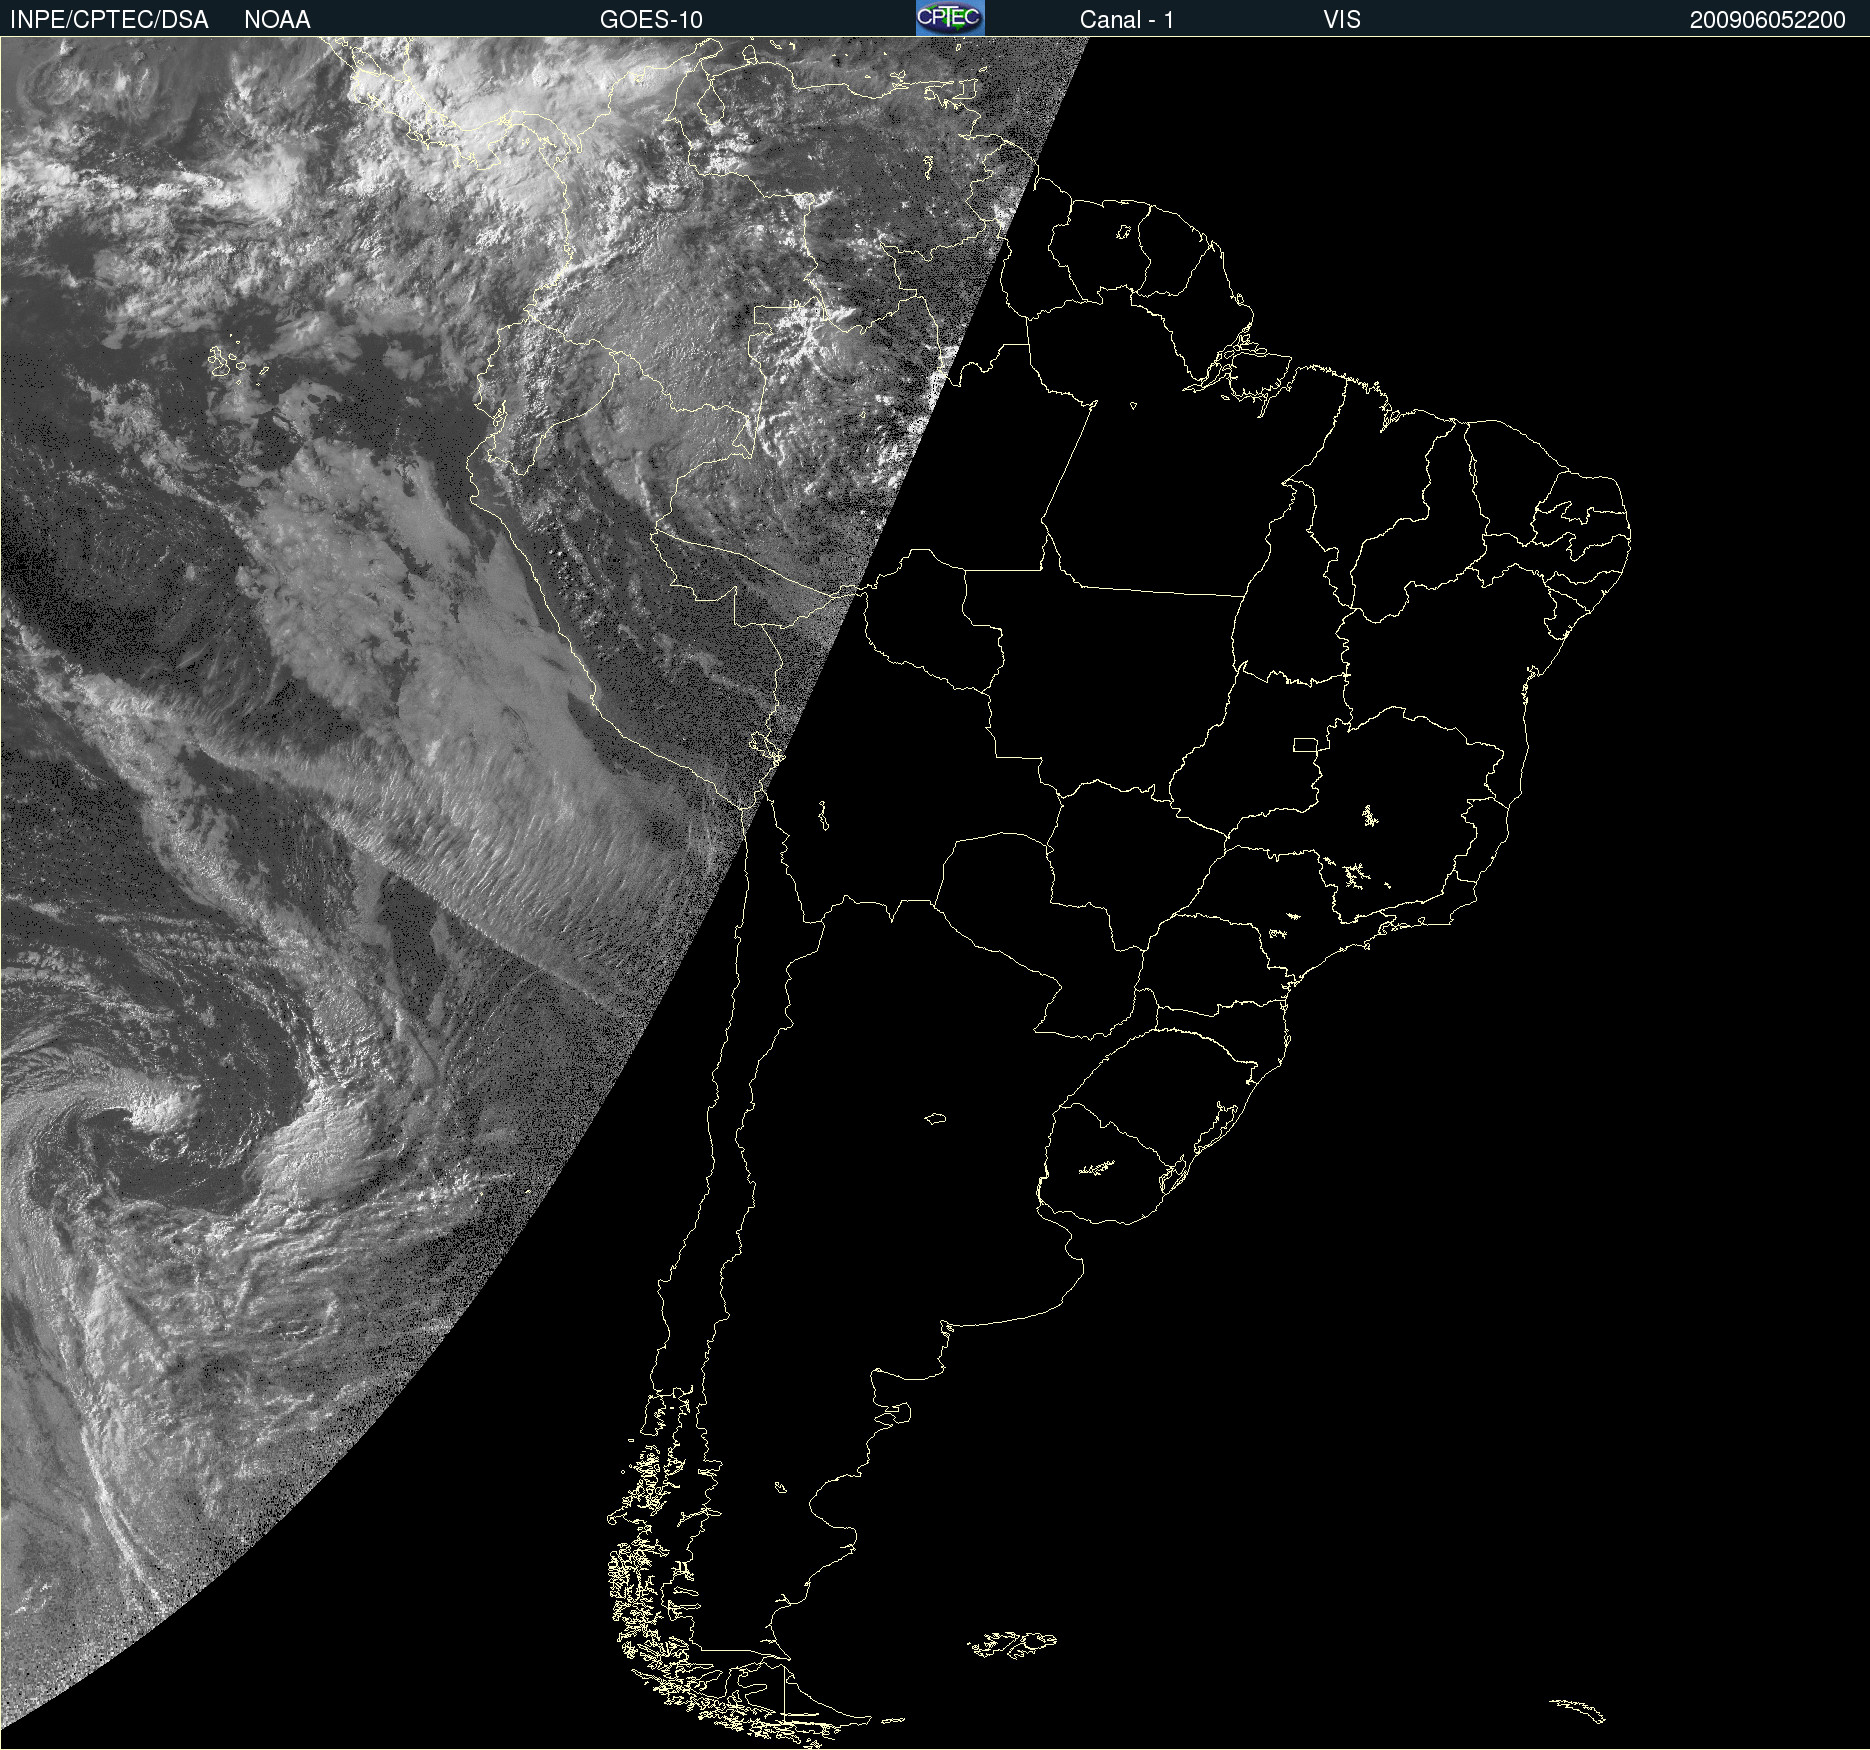Screen dimensions: 1870x1750
Task: Click the INPE/CPTEC/DSA header text
Action: pos(109,20)
